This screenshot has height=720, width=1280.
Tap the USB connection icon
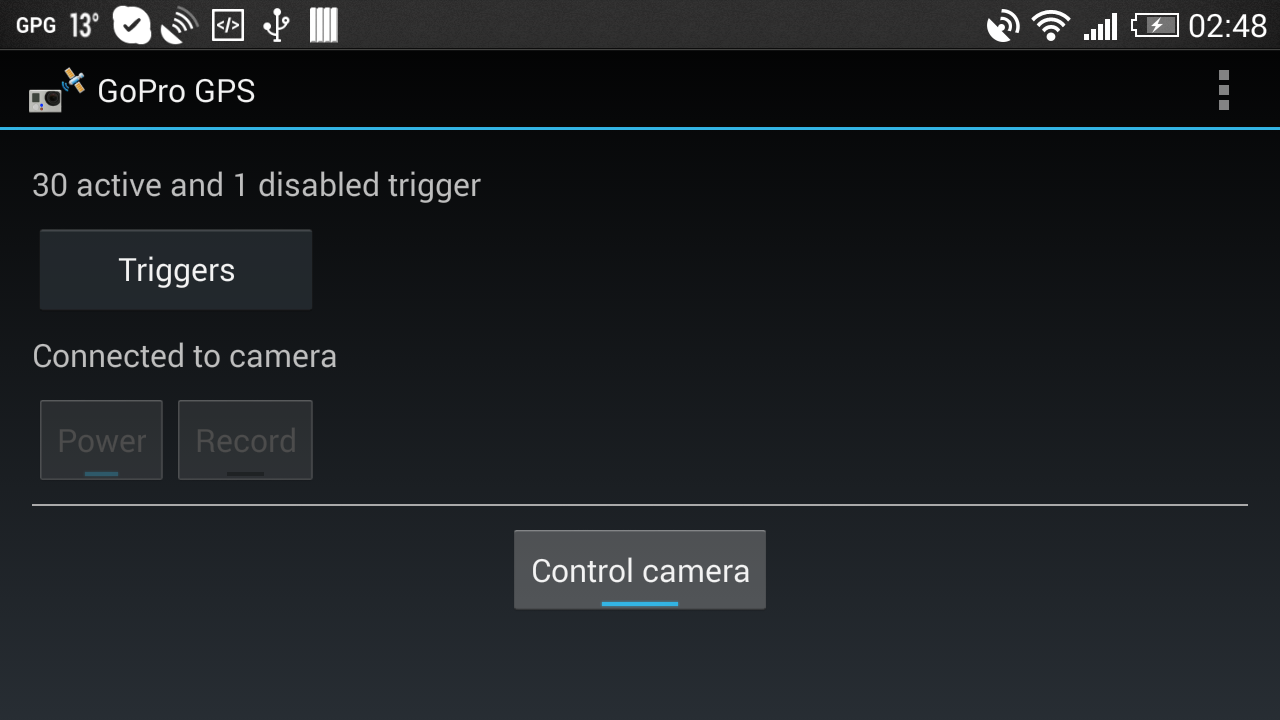point(276,25)
